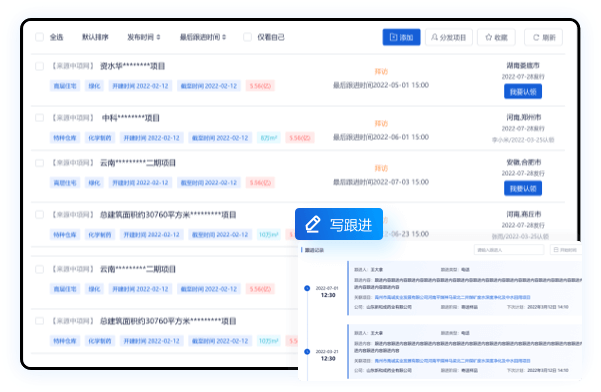Click 5.56(亿) tag in 资水华 row
The image size is (601, 392).
260,86
